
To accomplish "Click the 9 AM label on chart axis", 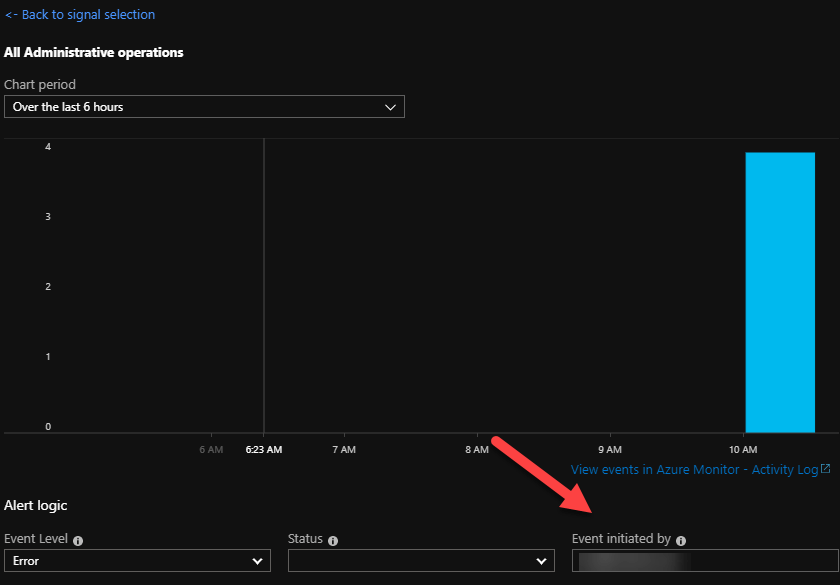I will tap(609, 450).
